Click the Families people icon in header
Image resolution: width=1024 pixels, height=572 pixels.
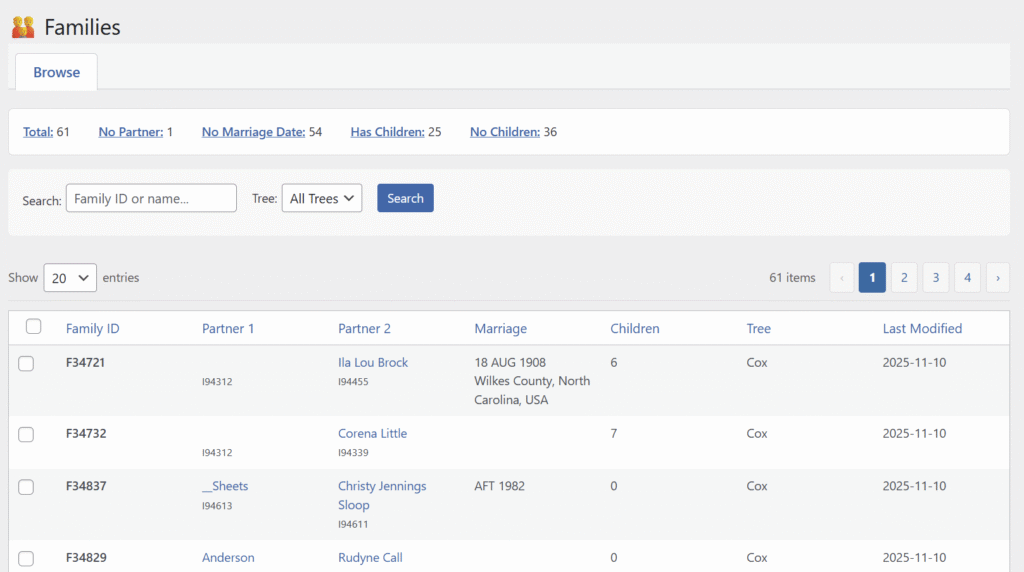point(23,27)
